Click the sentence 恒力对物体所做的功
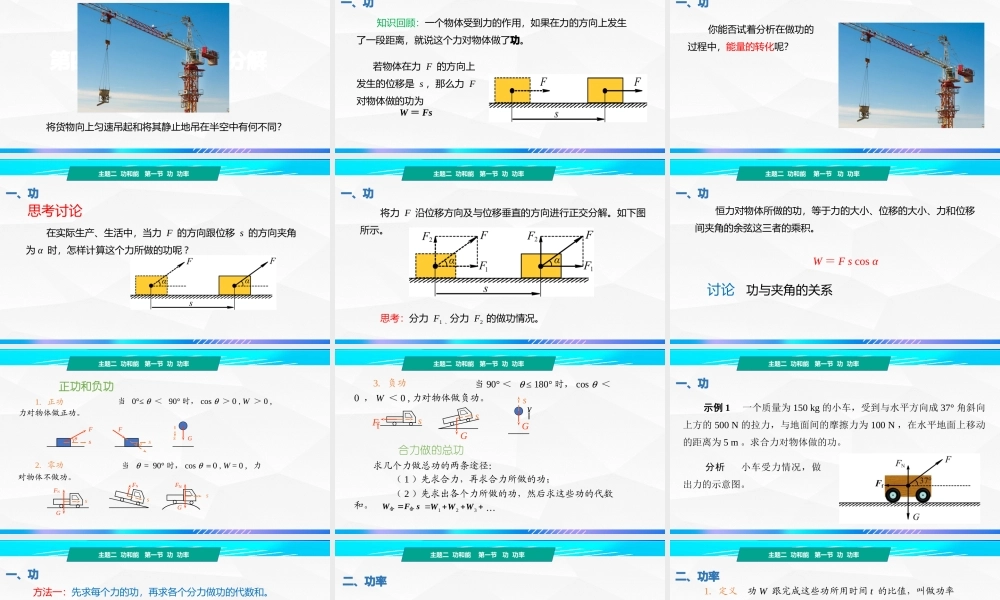1000x600 pixels. tap(835, 219)
